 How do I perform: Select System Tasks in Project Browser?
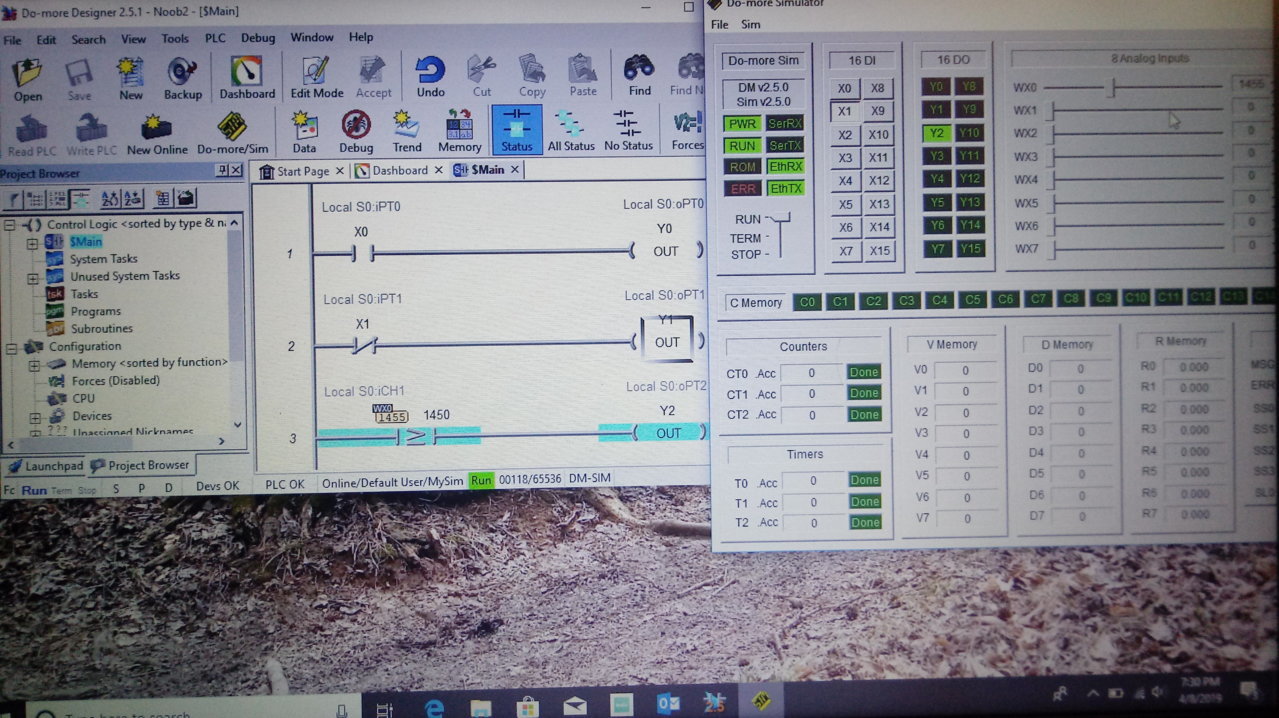click(x=103, y=259)
